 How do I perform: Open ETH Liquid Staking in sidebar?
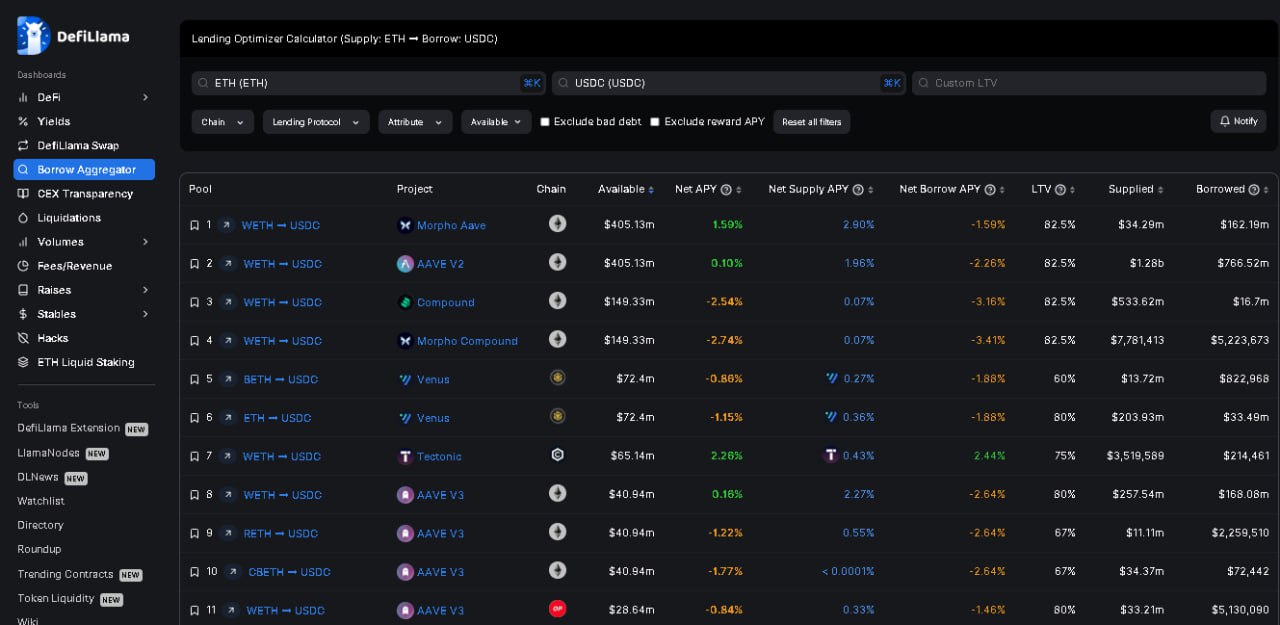click(x=86, y=362)
